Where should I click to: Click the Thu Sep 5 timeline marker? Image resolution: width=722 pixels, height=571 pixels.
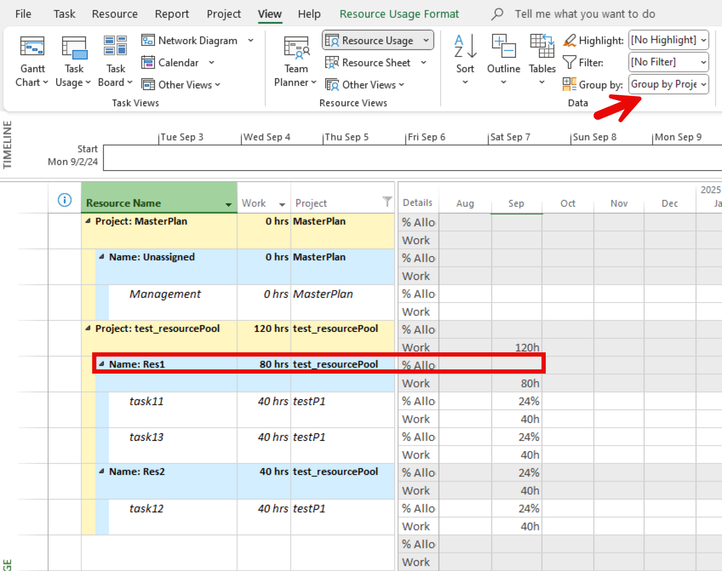(x=346, y=137)
